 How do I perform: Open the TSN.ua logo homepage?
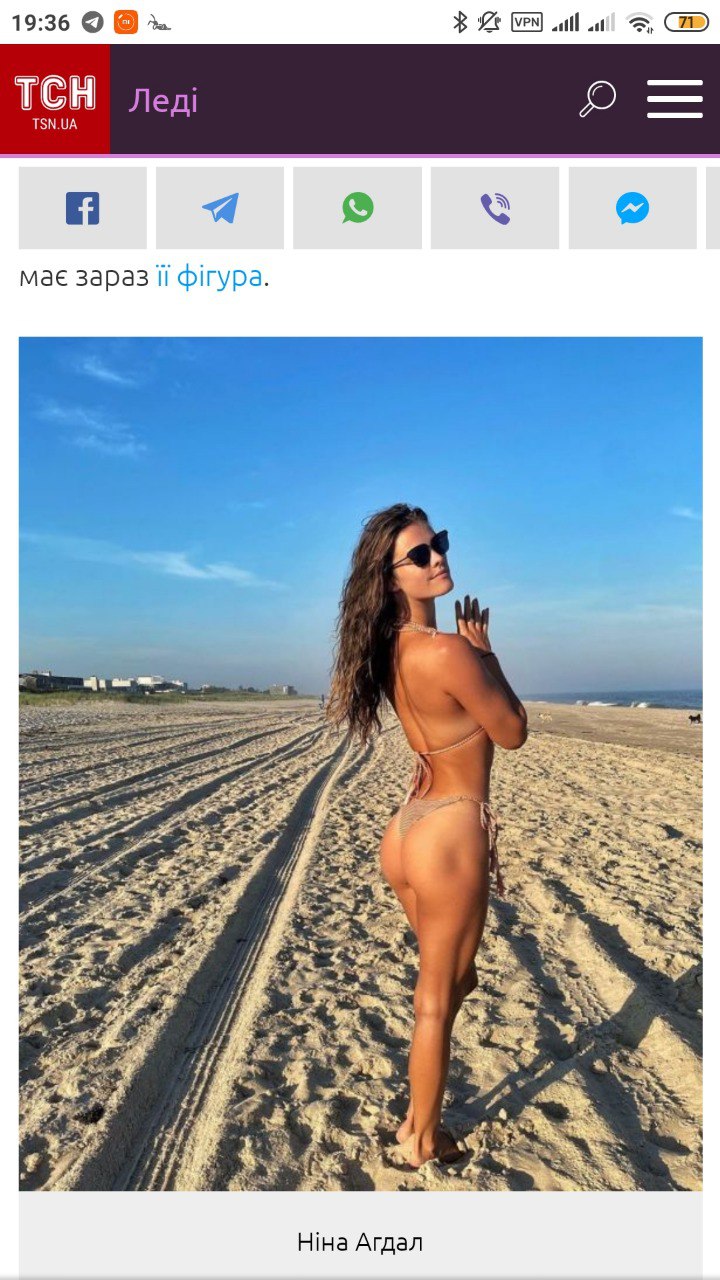[x=55, y=99]
